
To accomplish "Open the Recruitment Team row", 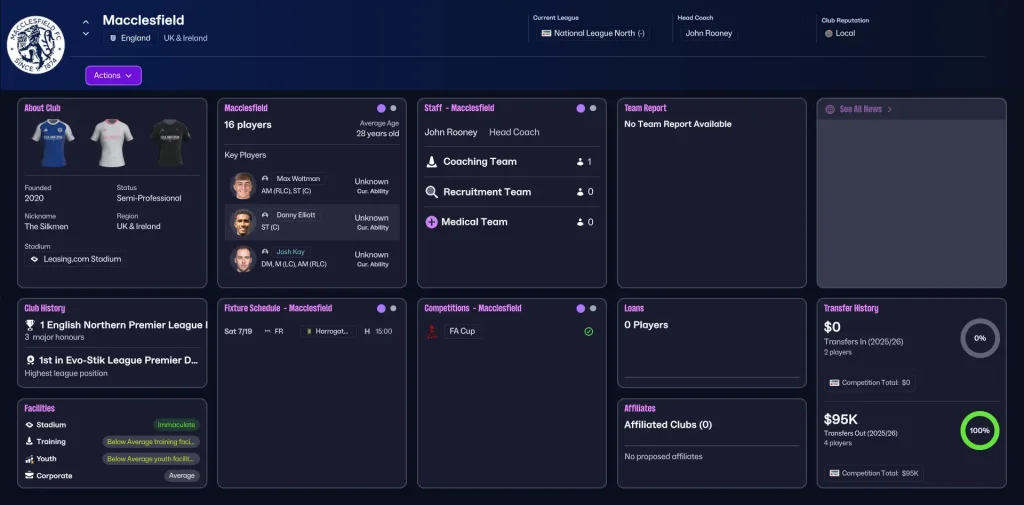I will (511, 192).
